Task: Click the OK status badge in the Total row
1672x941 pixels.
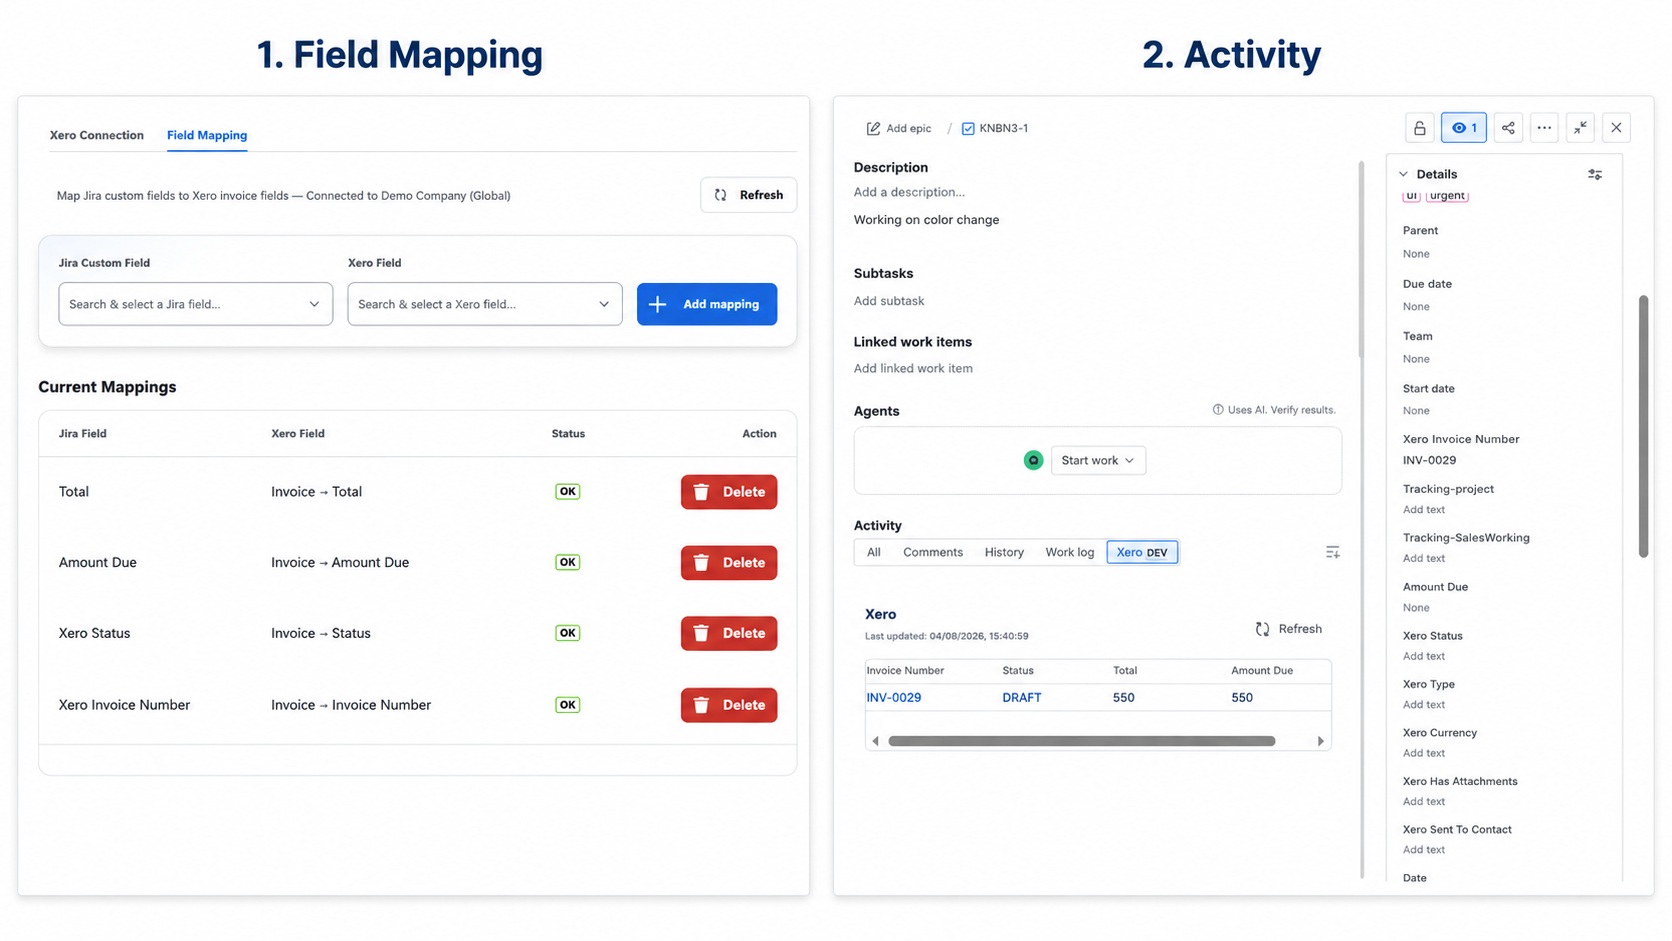Action: click(568, 492)
